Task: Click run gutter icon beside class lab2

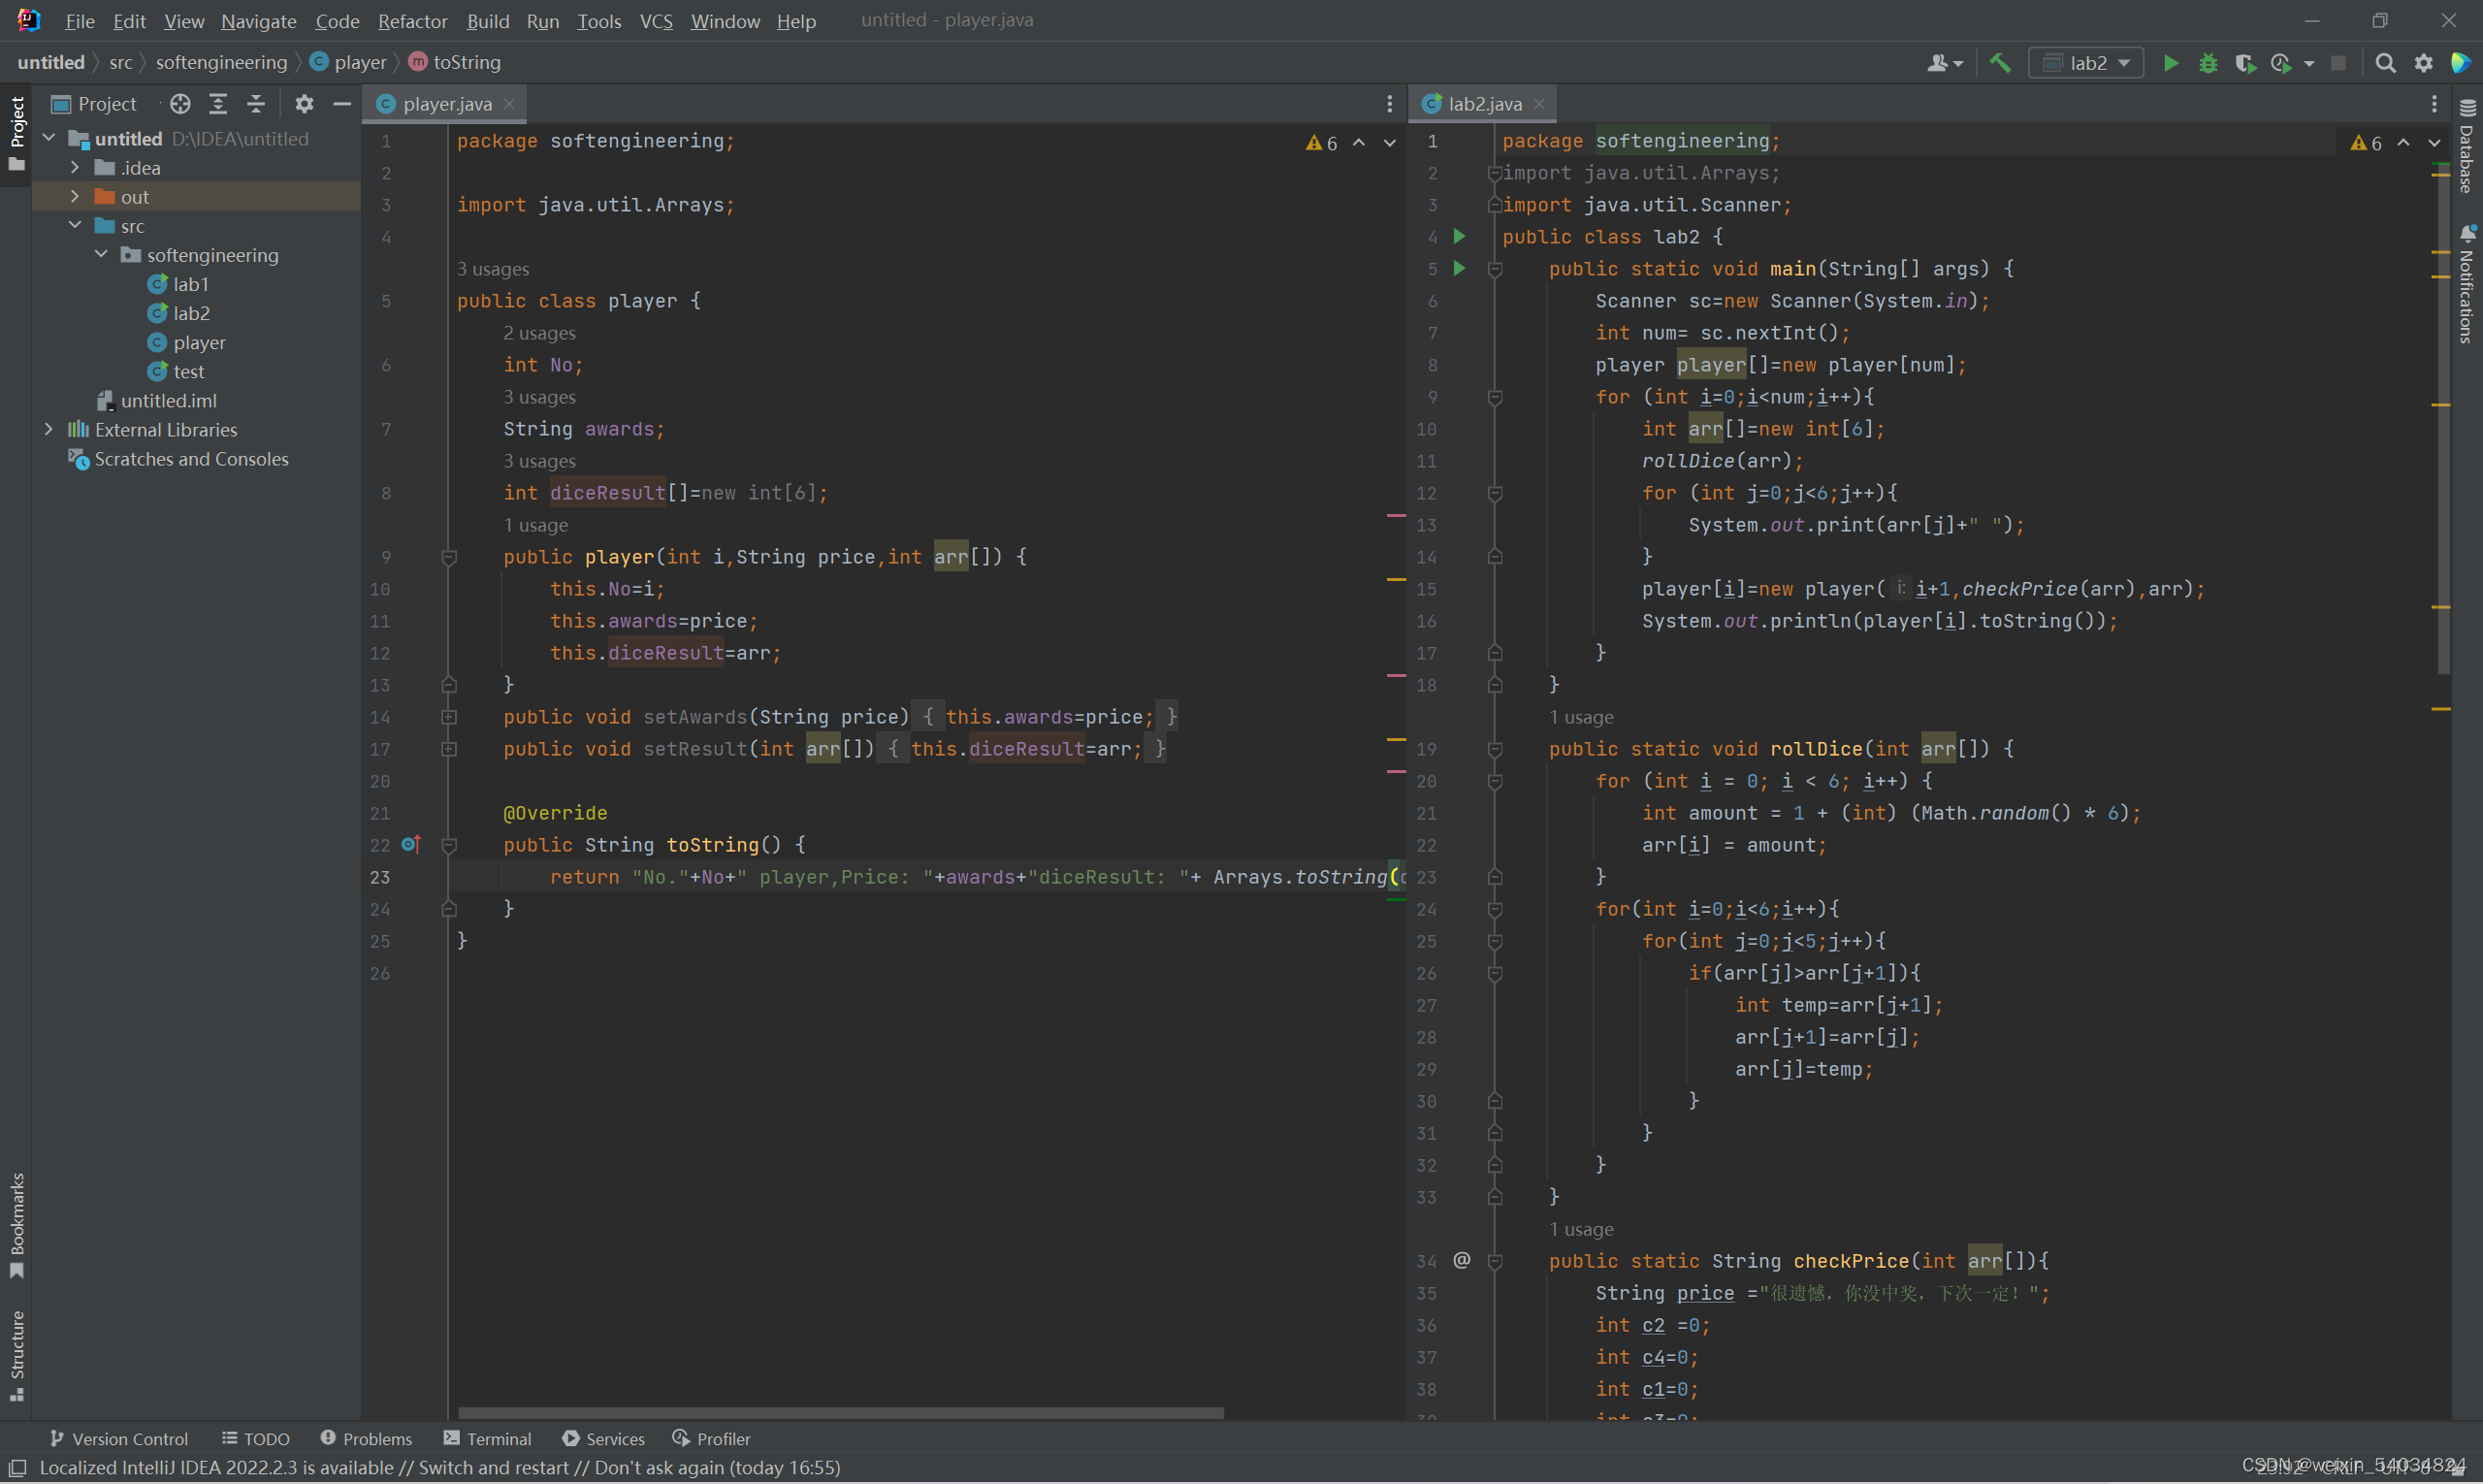Action: click(1459, 237)
